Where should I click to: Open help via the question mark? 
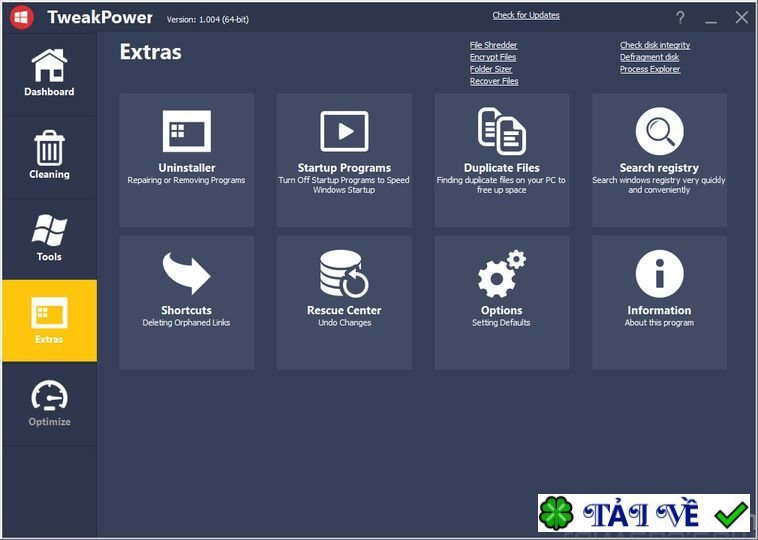click(x=680, y=18)
